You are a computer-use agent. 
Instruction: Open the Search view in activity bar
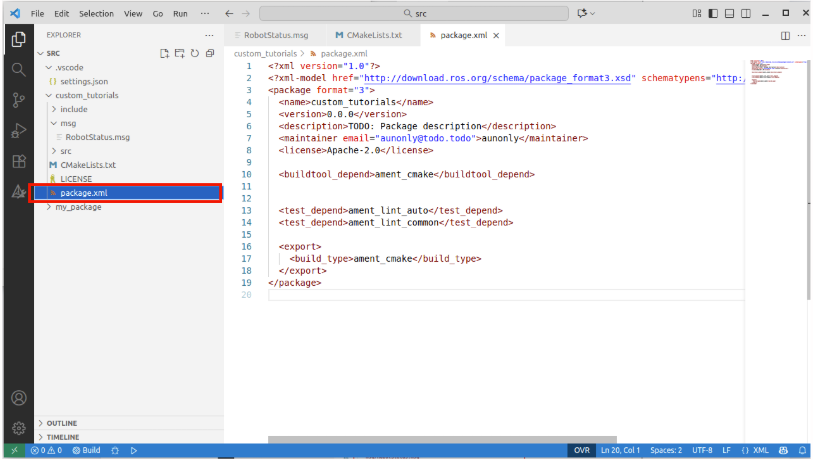18,69
